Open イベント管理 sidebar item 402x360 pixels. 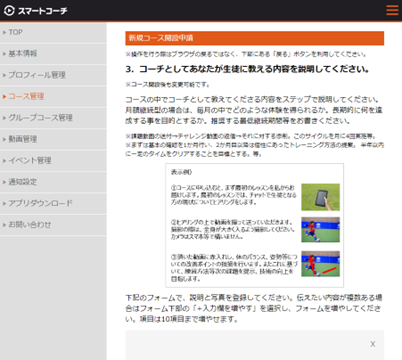pyautogui.click(x=53, y=160)
